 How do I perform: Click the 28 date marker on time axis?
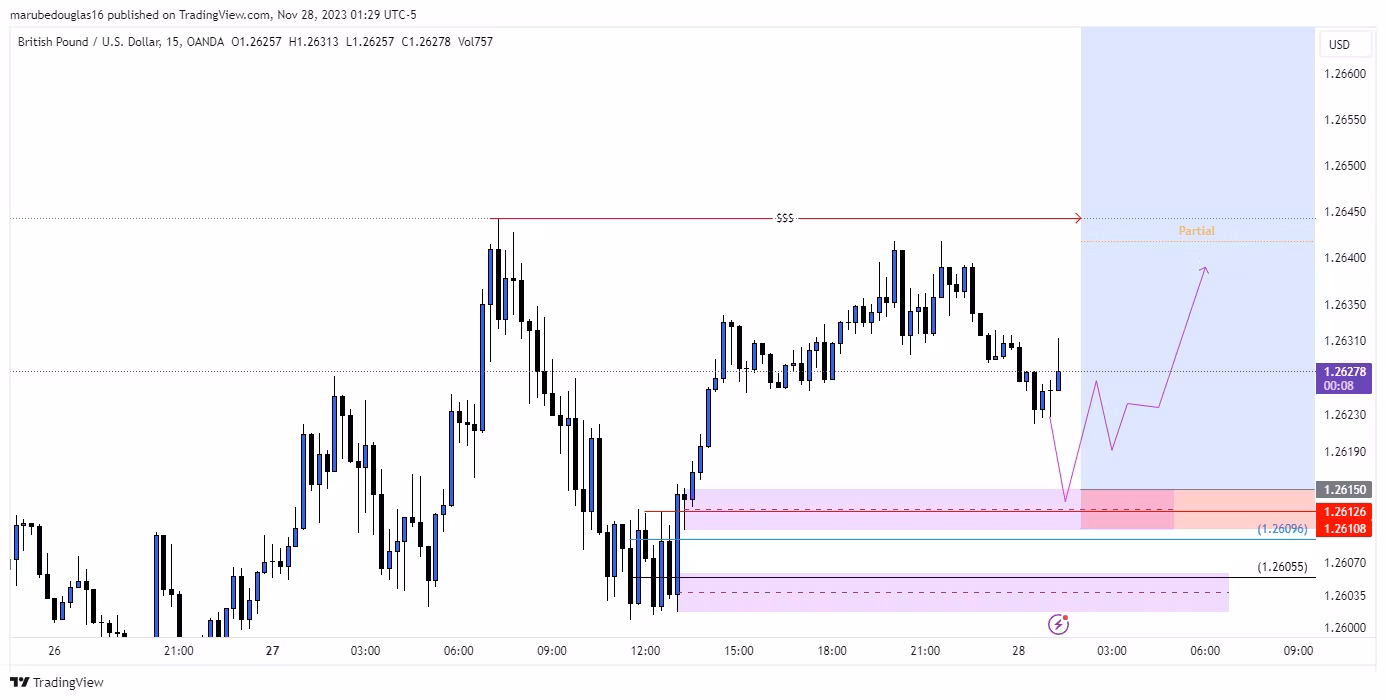pyautogui.click(x=1018, y=651)
